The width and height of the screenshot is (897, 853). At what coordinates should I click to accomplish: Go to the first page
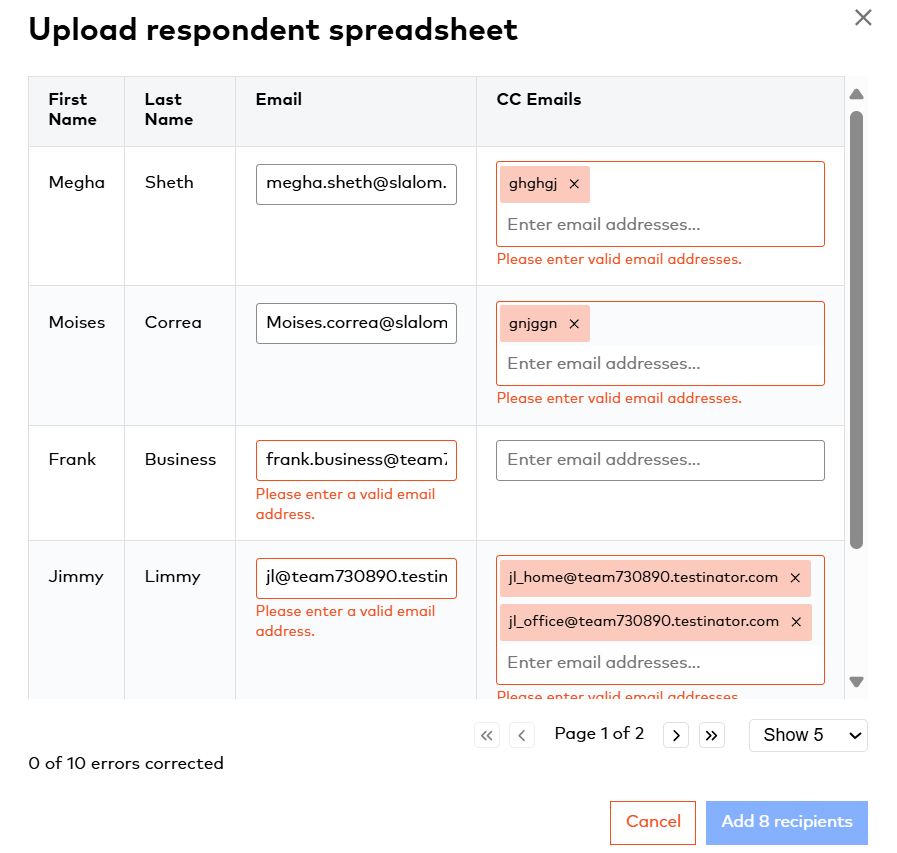(487, 736)
